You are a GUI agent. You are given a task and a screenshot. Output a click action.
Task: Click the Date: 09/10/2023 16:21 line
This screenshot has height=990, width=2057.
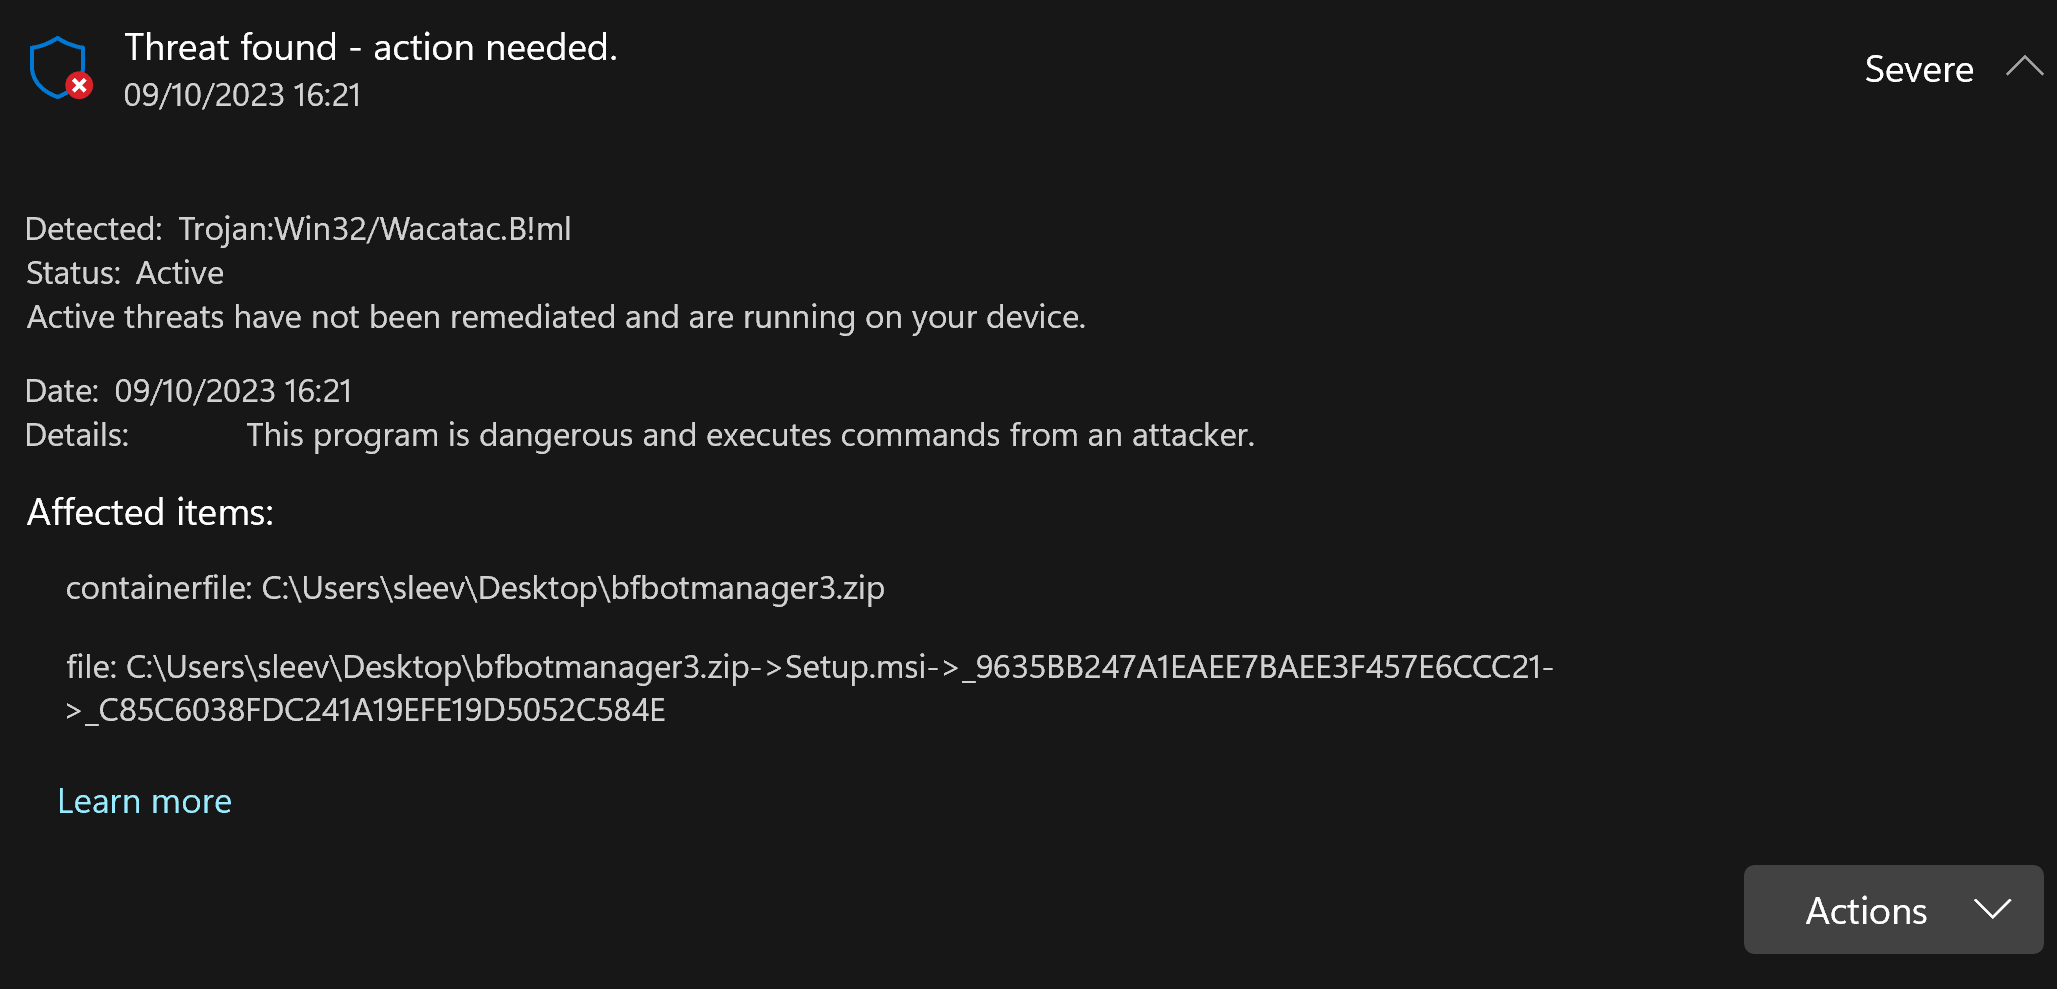[189, 391]
